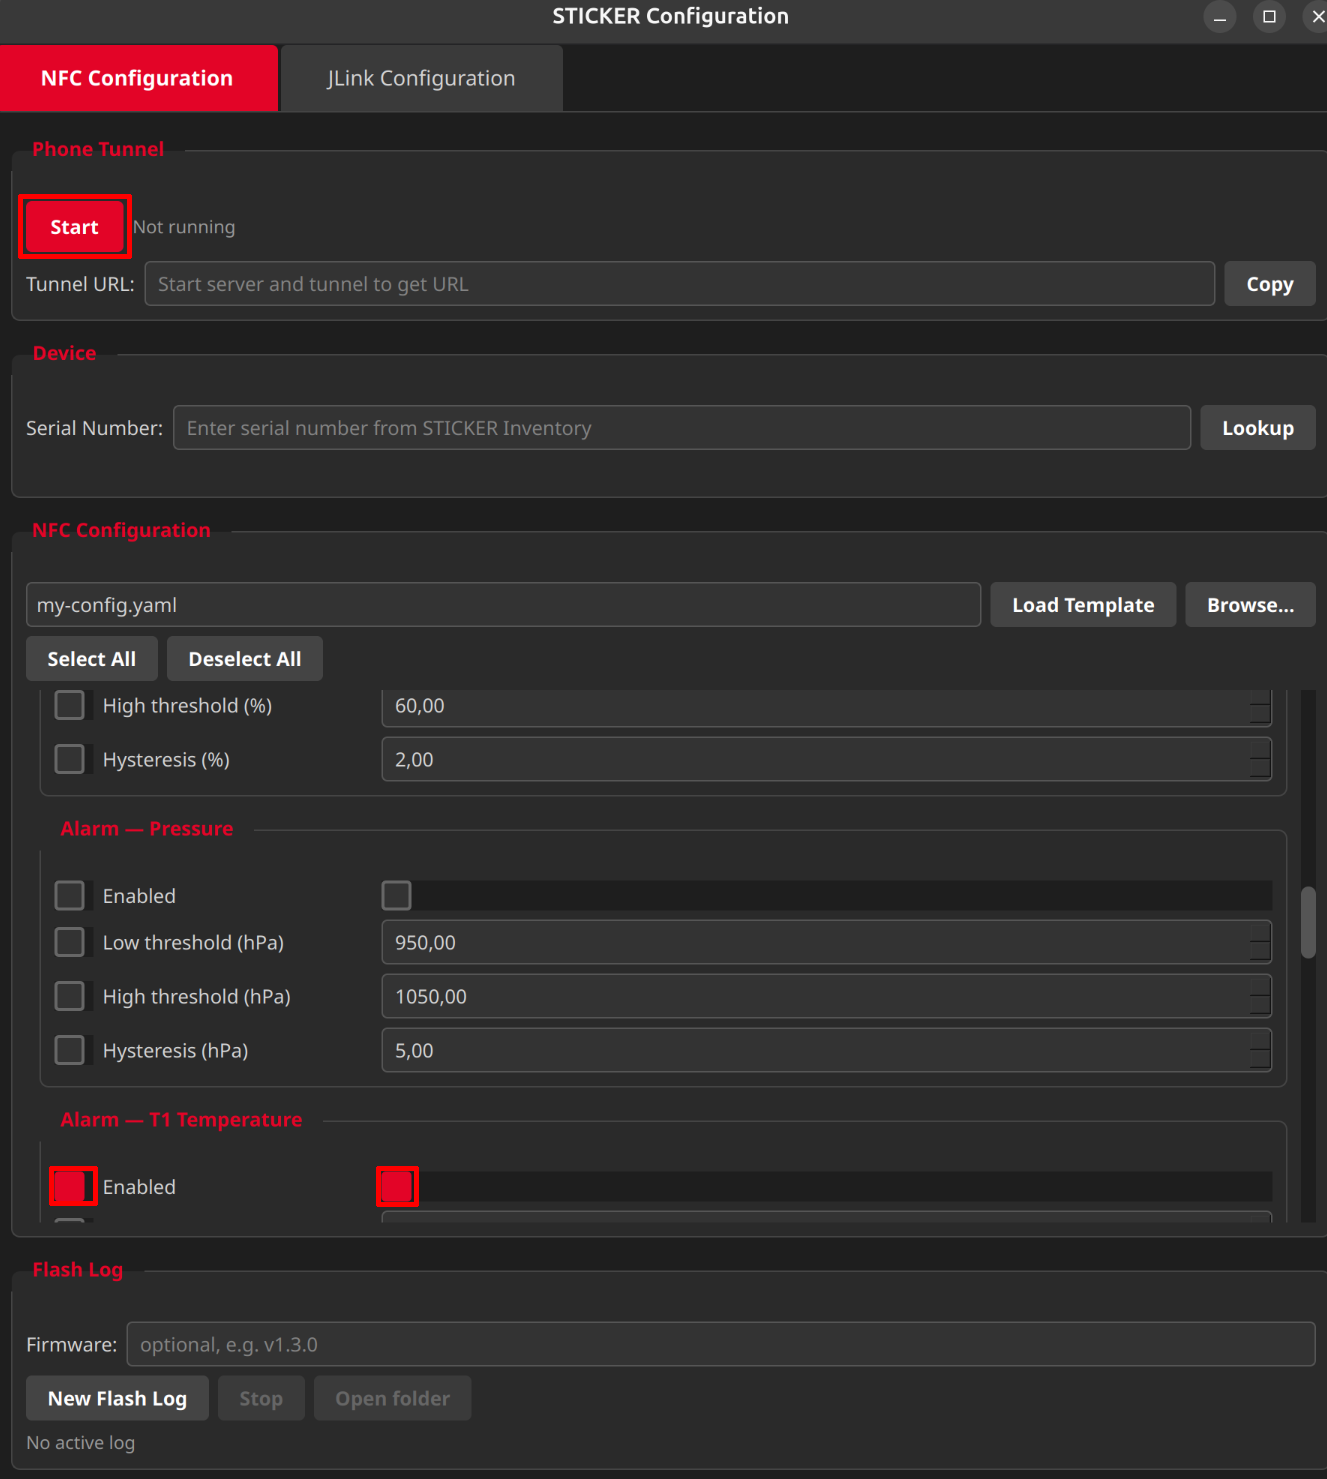The height and width of the screenshot is (1479, 1327).
Task: Check the Hysteresis (hPa) include box
Action: point(70,1050)
